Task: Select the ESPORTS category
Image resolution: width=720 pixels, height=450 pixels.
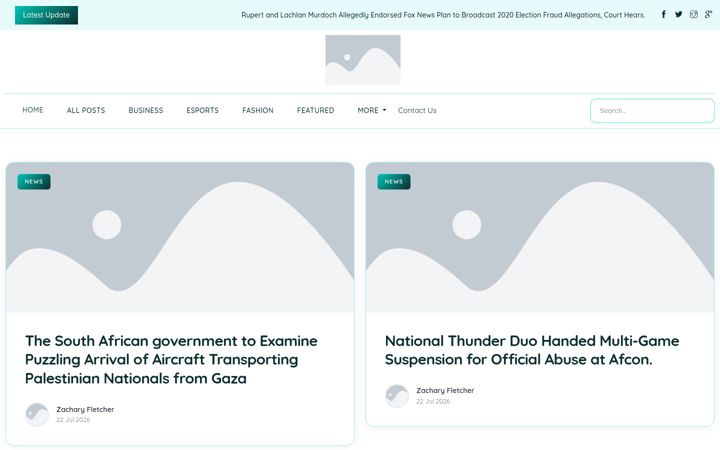Action: click(202, 110)
